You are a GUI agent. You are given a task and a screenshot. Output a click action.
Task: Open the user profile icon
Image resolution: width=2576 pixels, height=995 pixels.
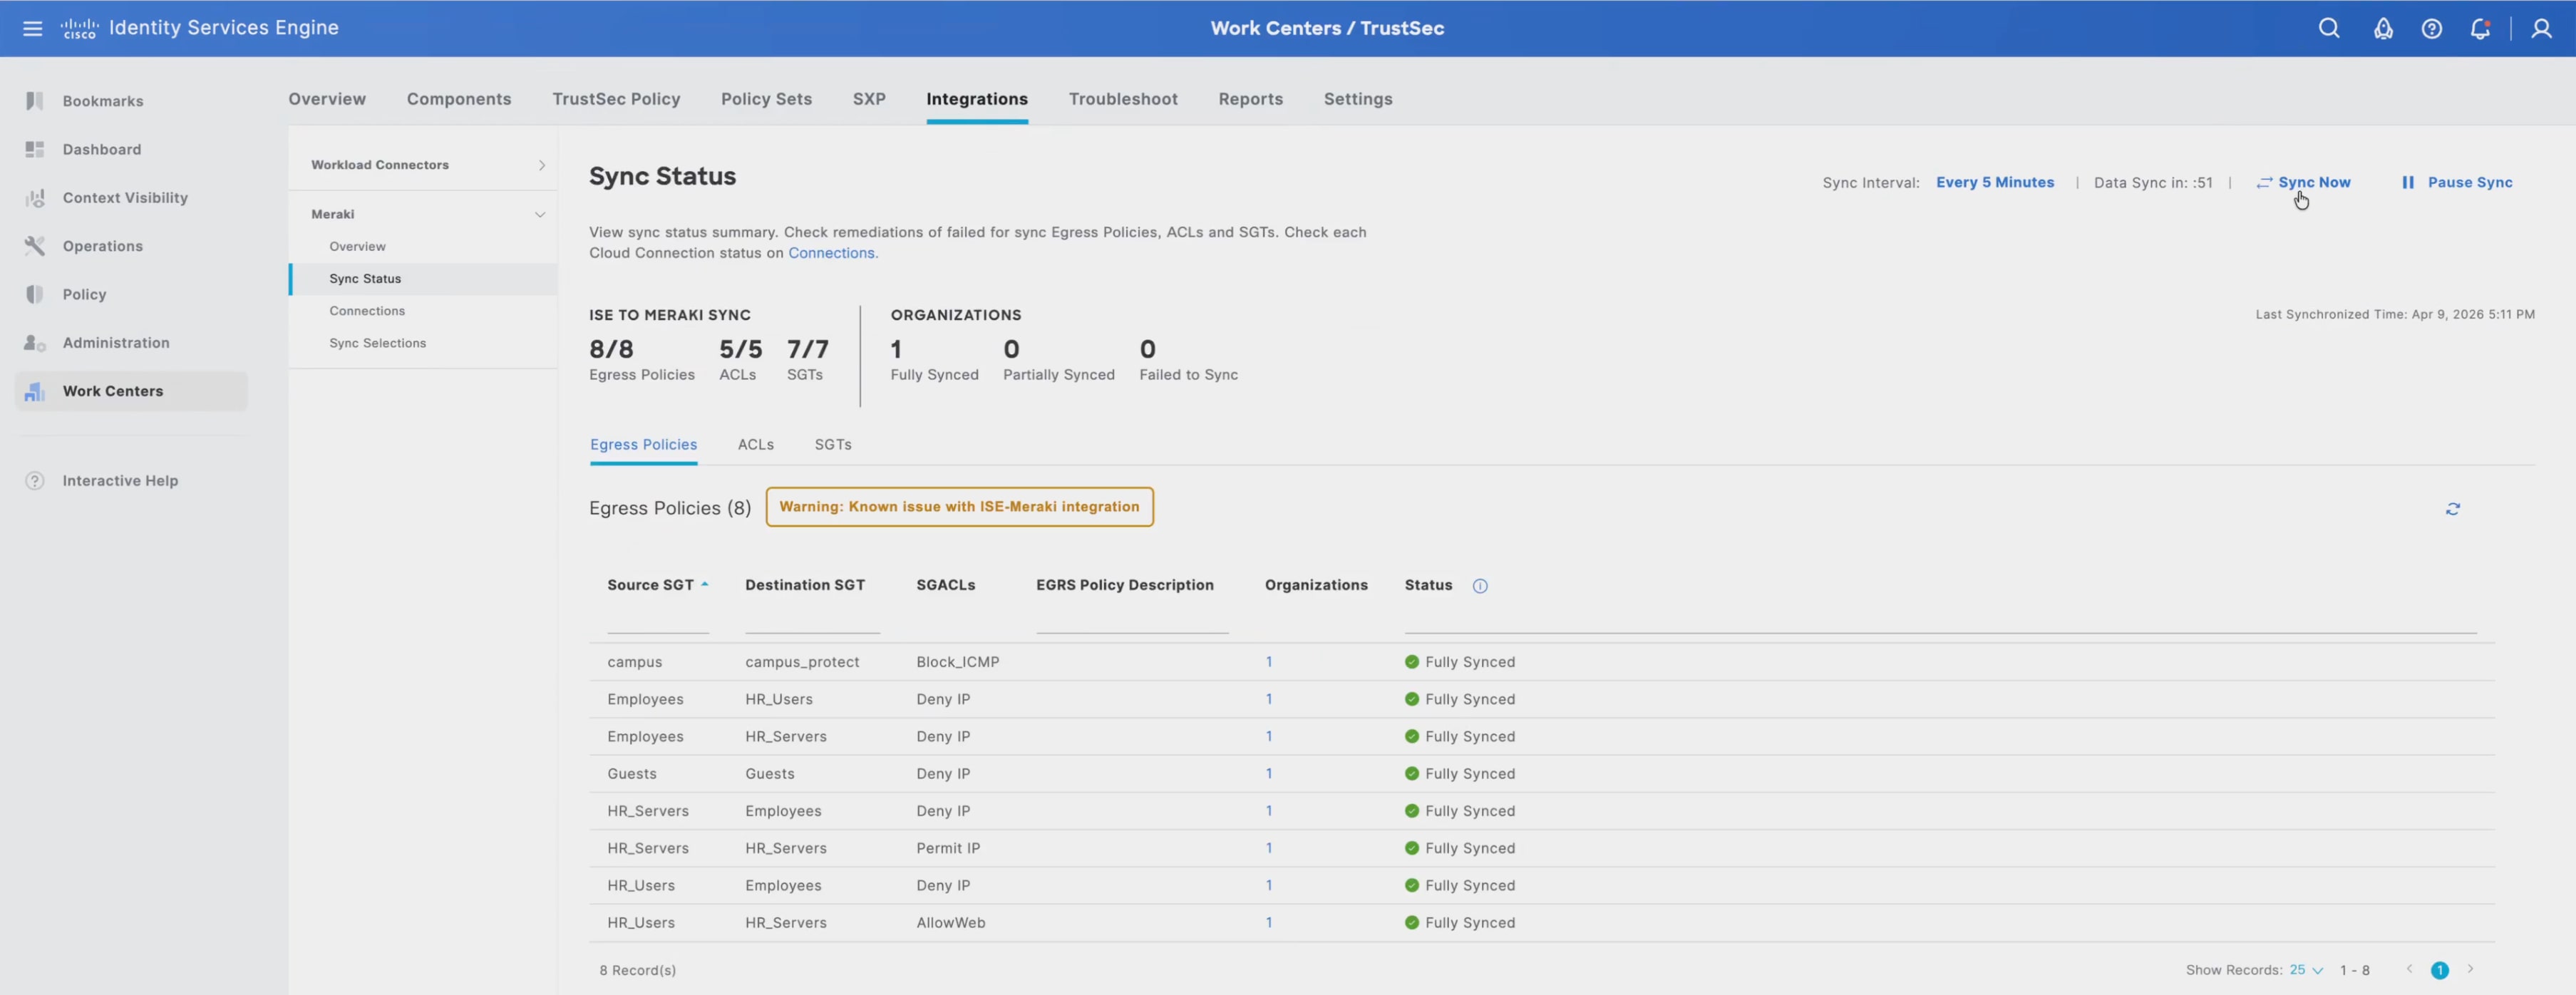2541,28
